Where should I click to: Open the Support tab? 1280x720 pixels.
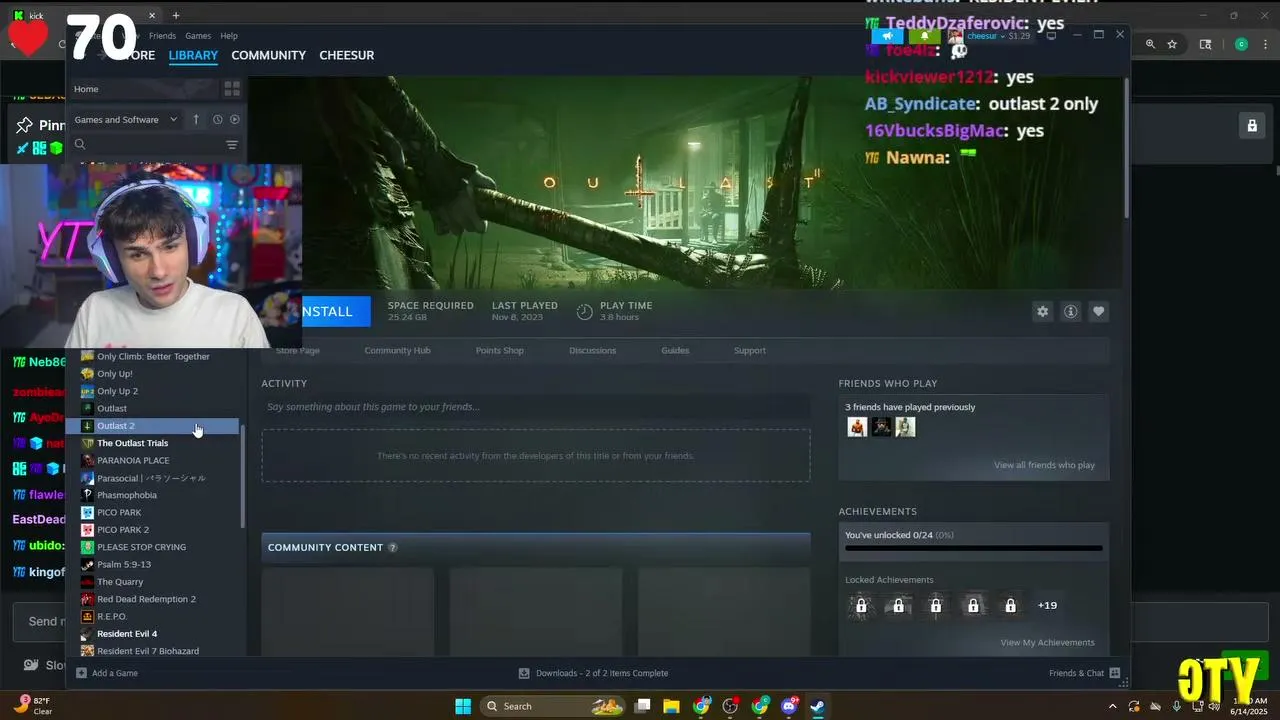tap(750, 351)
